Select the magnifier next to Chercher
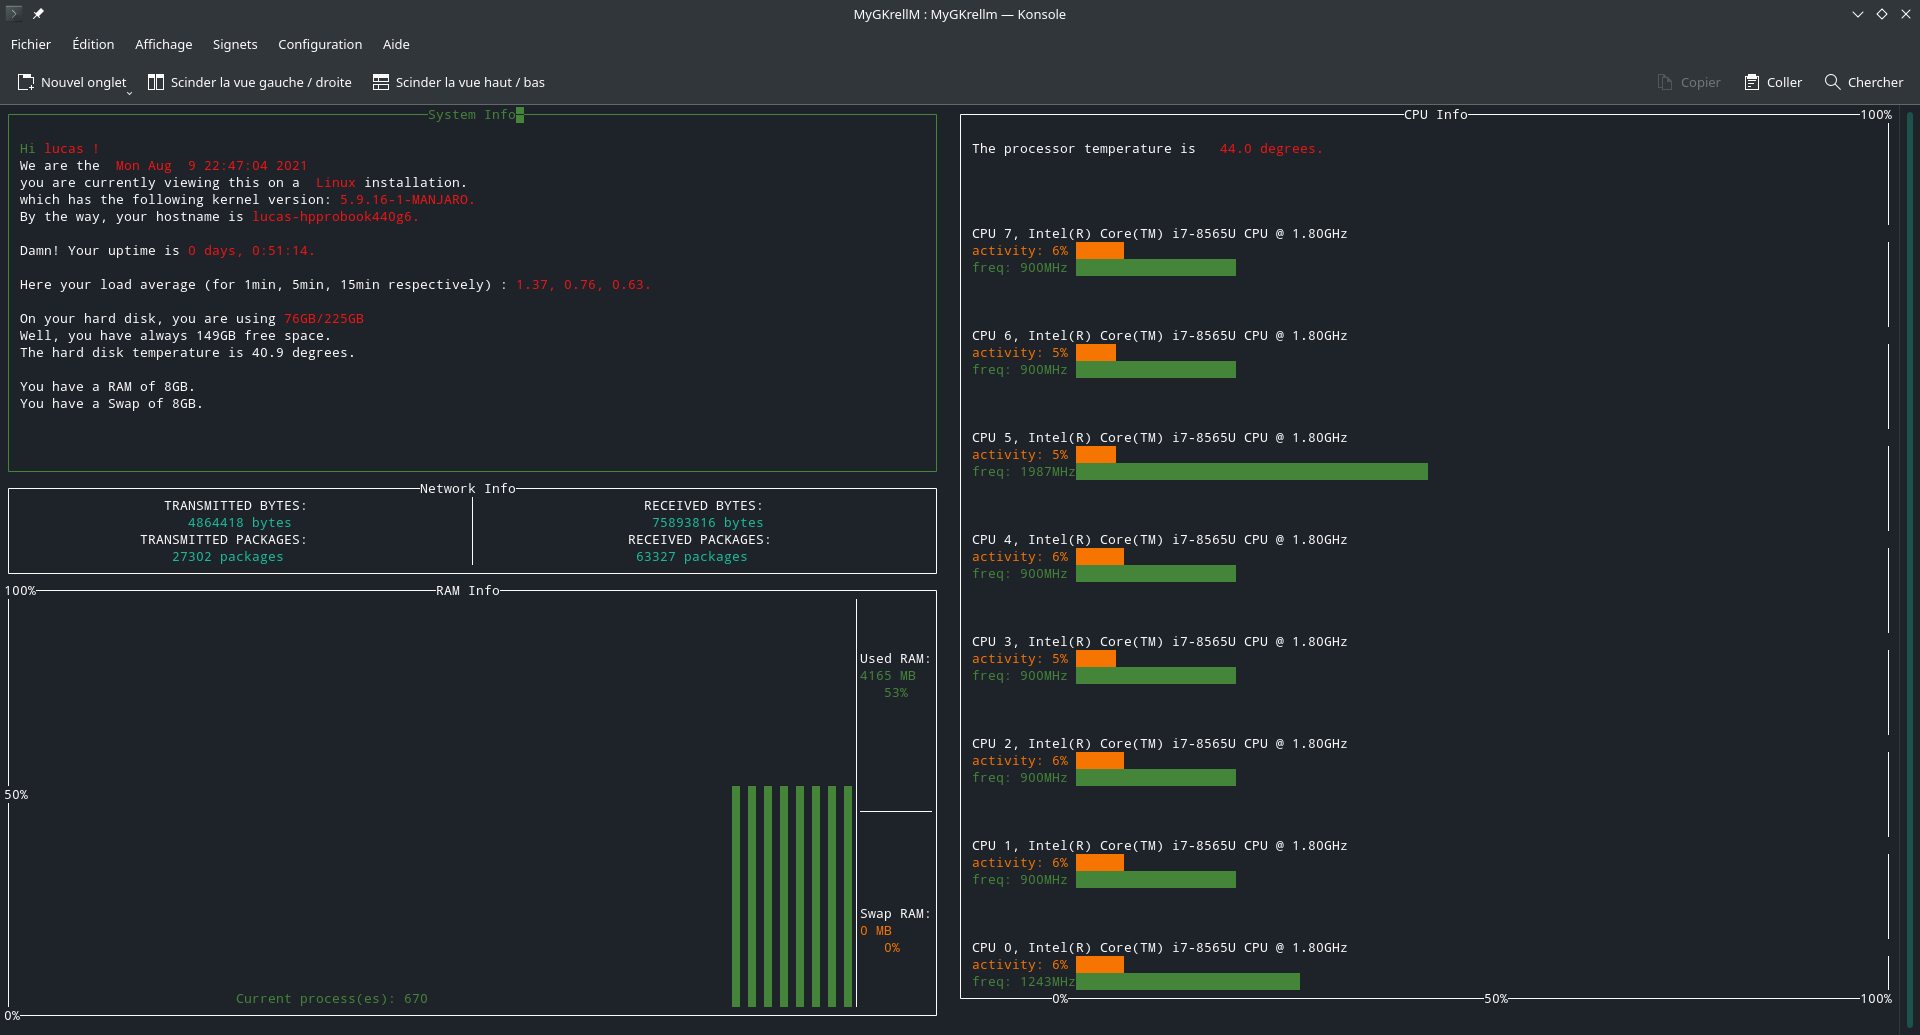Viewport: 1920px width, 1035px height. (x=1832, y=82)
